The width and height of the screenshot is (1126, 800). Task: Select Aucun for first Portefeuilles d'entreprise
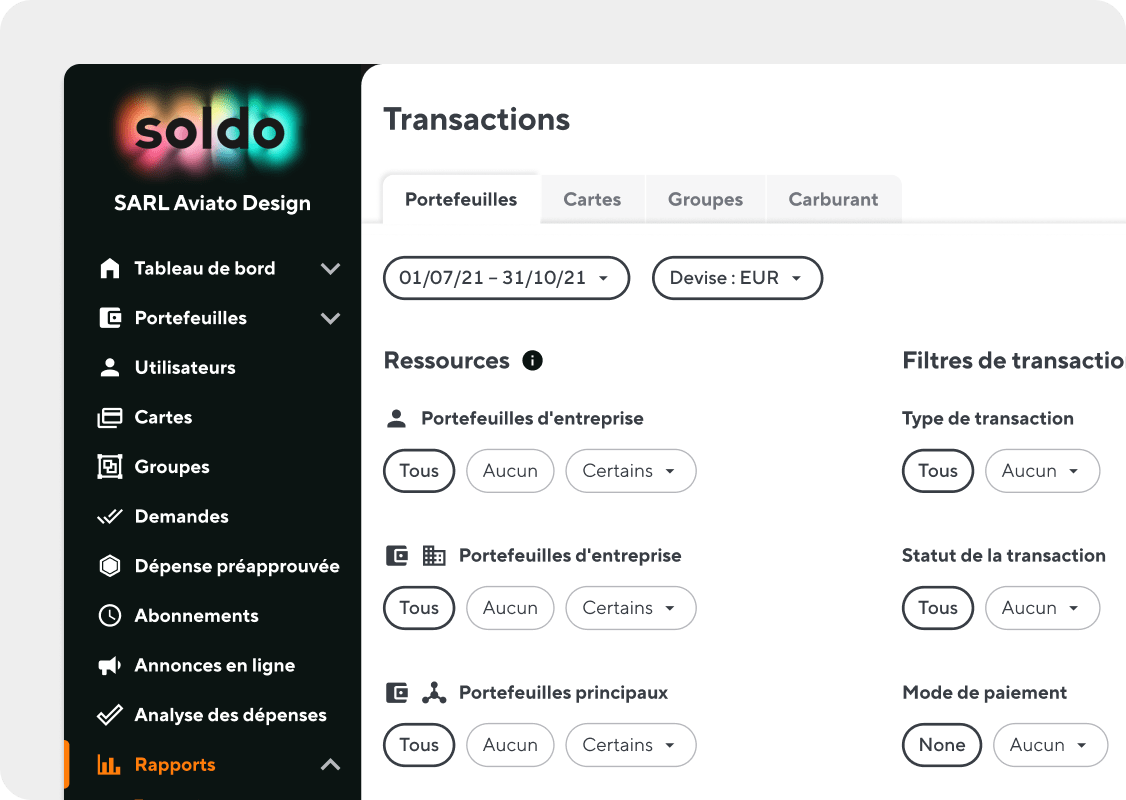click(510, 471)
